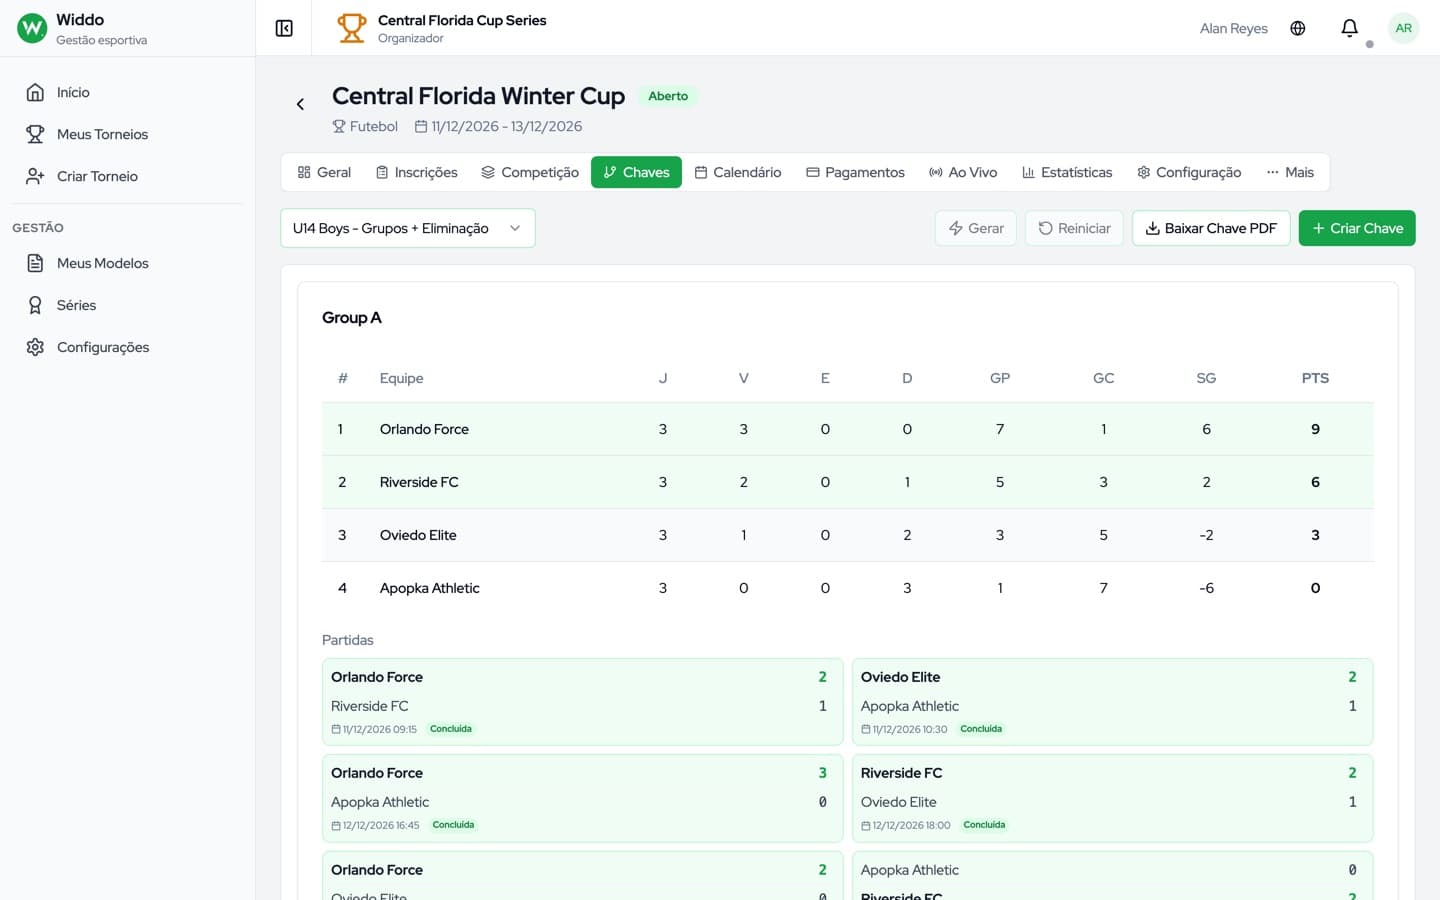Select the Oviedo Elite standings row

tap(847, 535)
